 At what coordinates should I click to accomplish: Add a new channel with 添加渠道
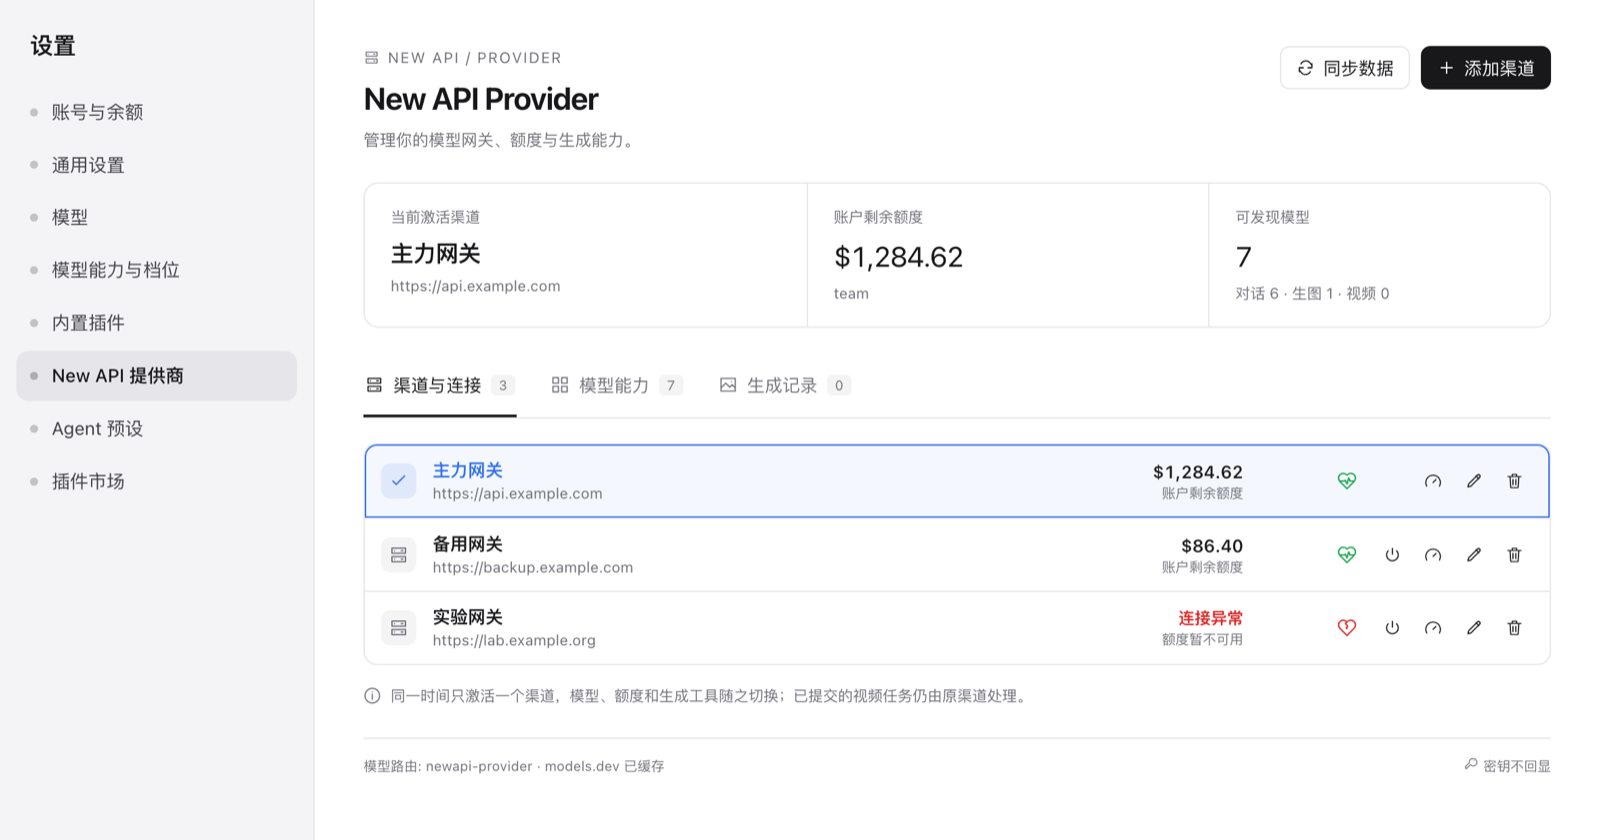click(1486, 68)
